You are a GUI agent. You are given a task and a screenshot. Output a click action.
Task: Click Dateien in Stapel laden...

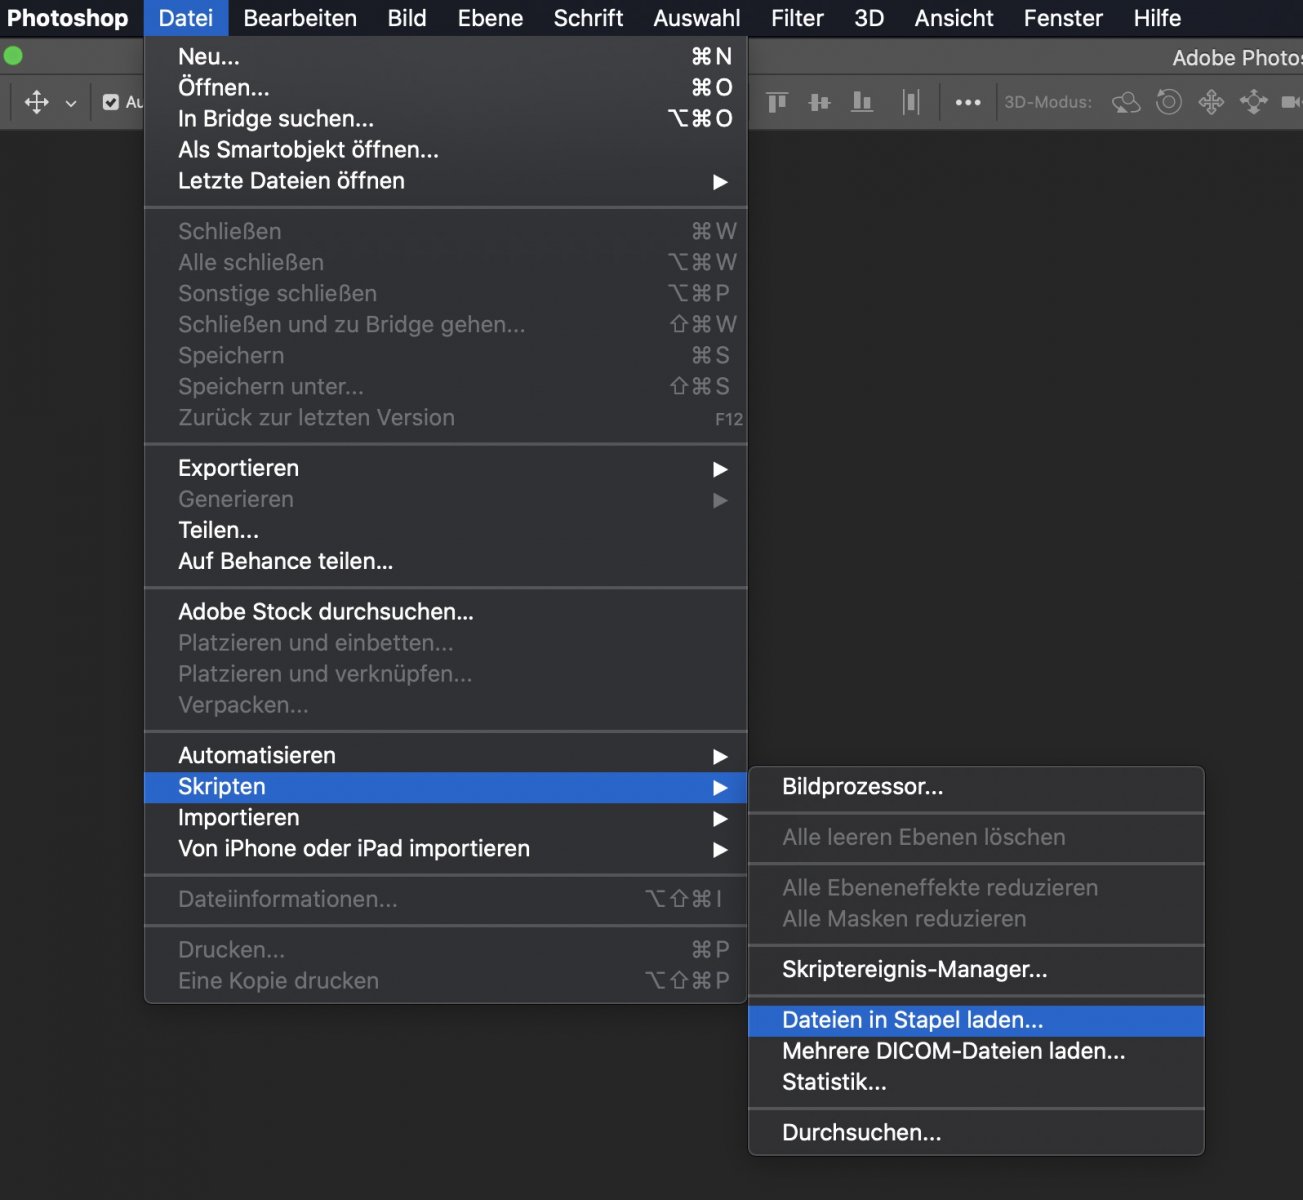976,1021
